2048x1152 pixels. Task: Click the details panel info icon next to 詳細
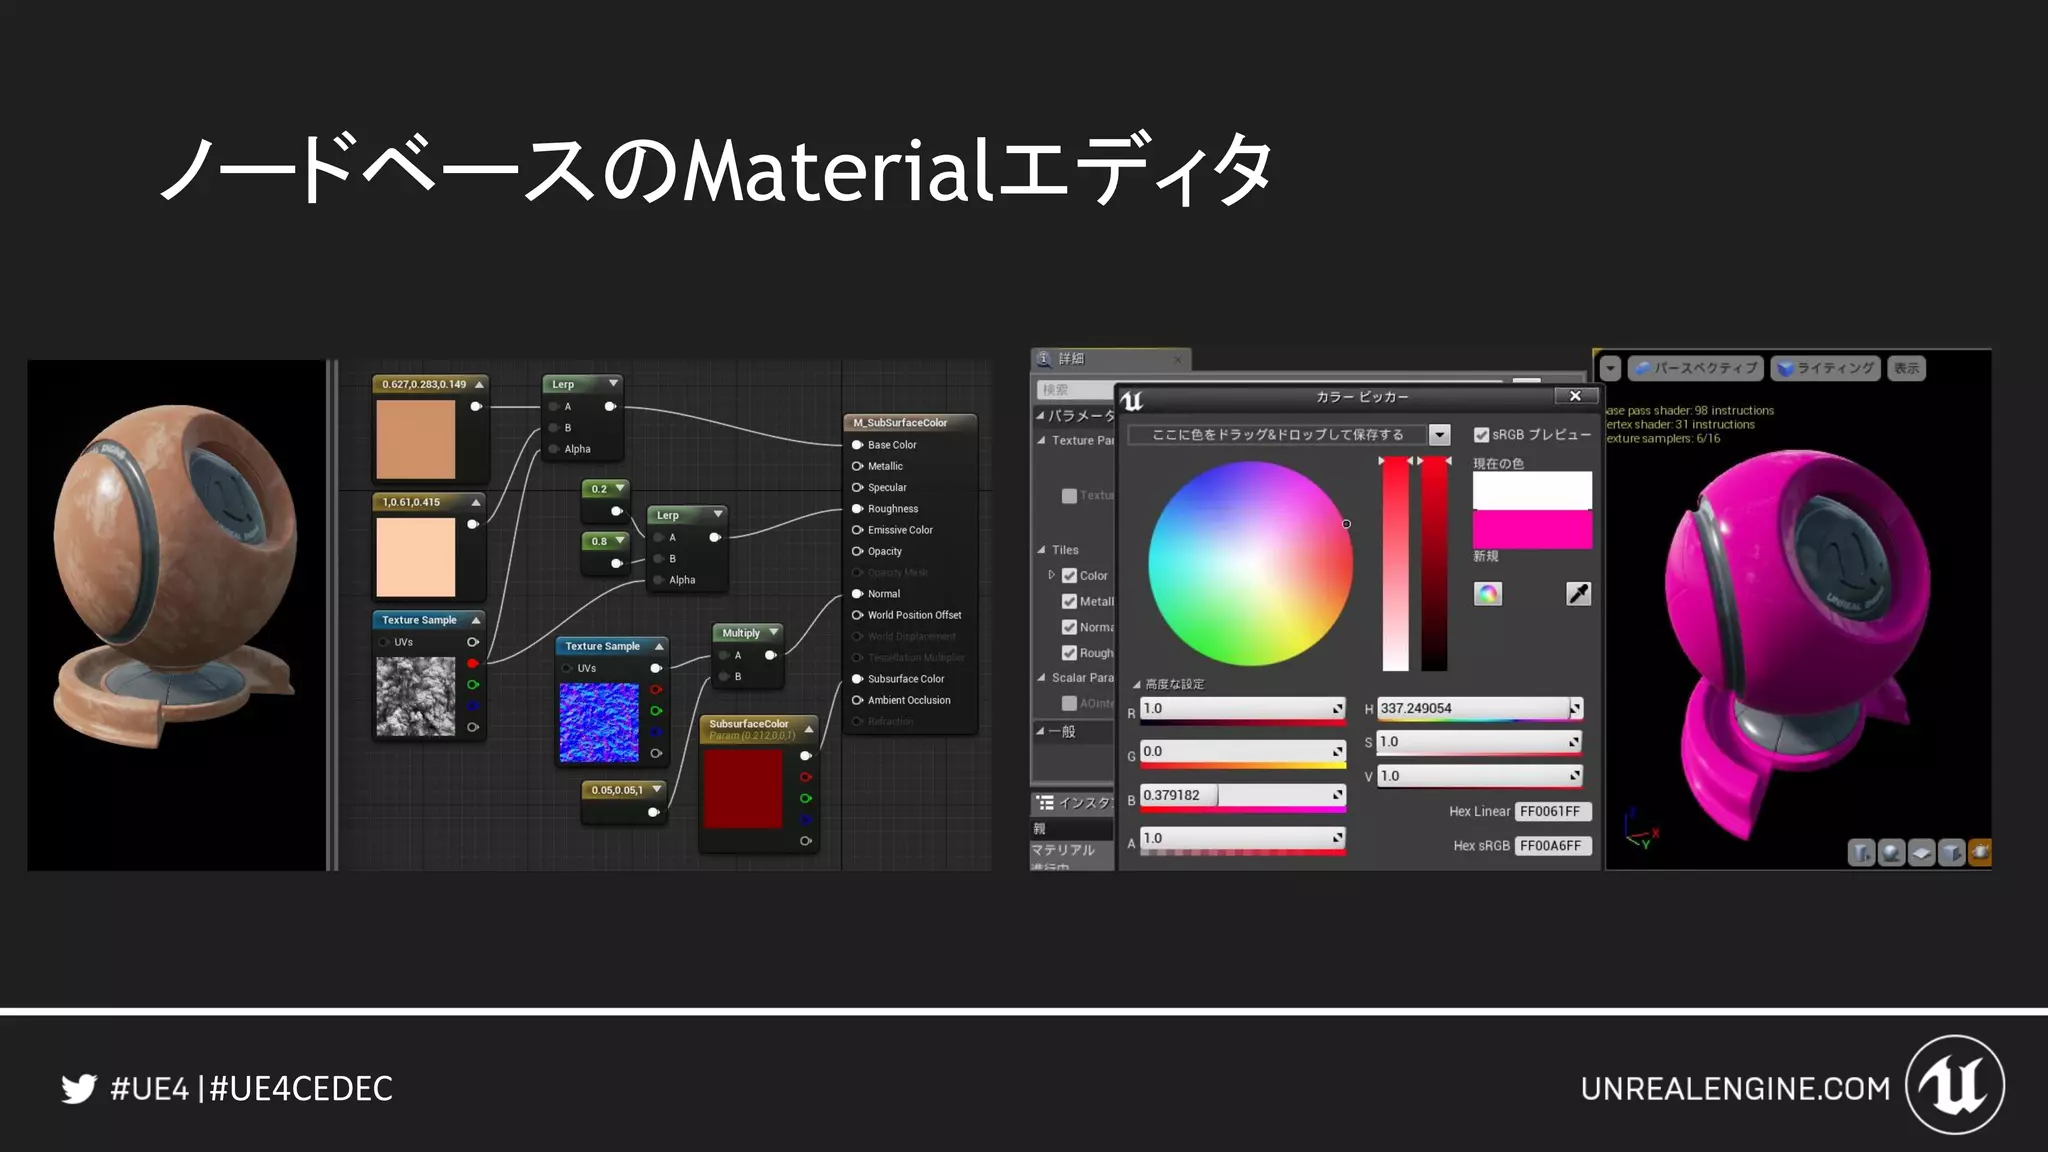[x=1045, y=359]
